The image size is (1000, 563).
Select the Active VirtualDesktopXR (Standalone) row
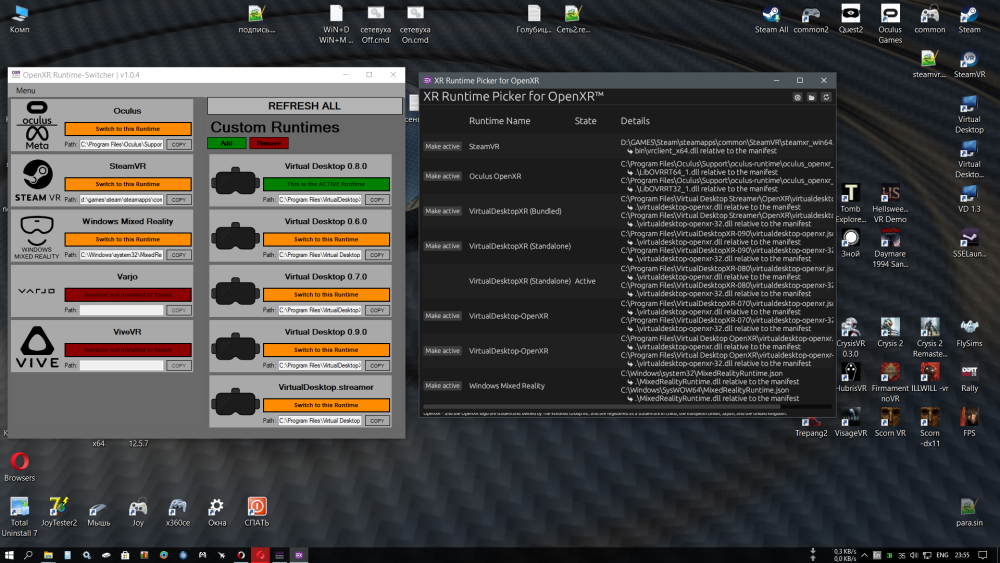click(x=628, y=281)
